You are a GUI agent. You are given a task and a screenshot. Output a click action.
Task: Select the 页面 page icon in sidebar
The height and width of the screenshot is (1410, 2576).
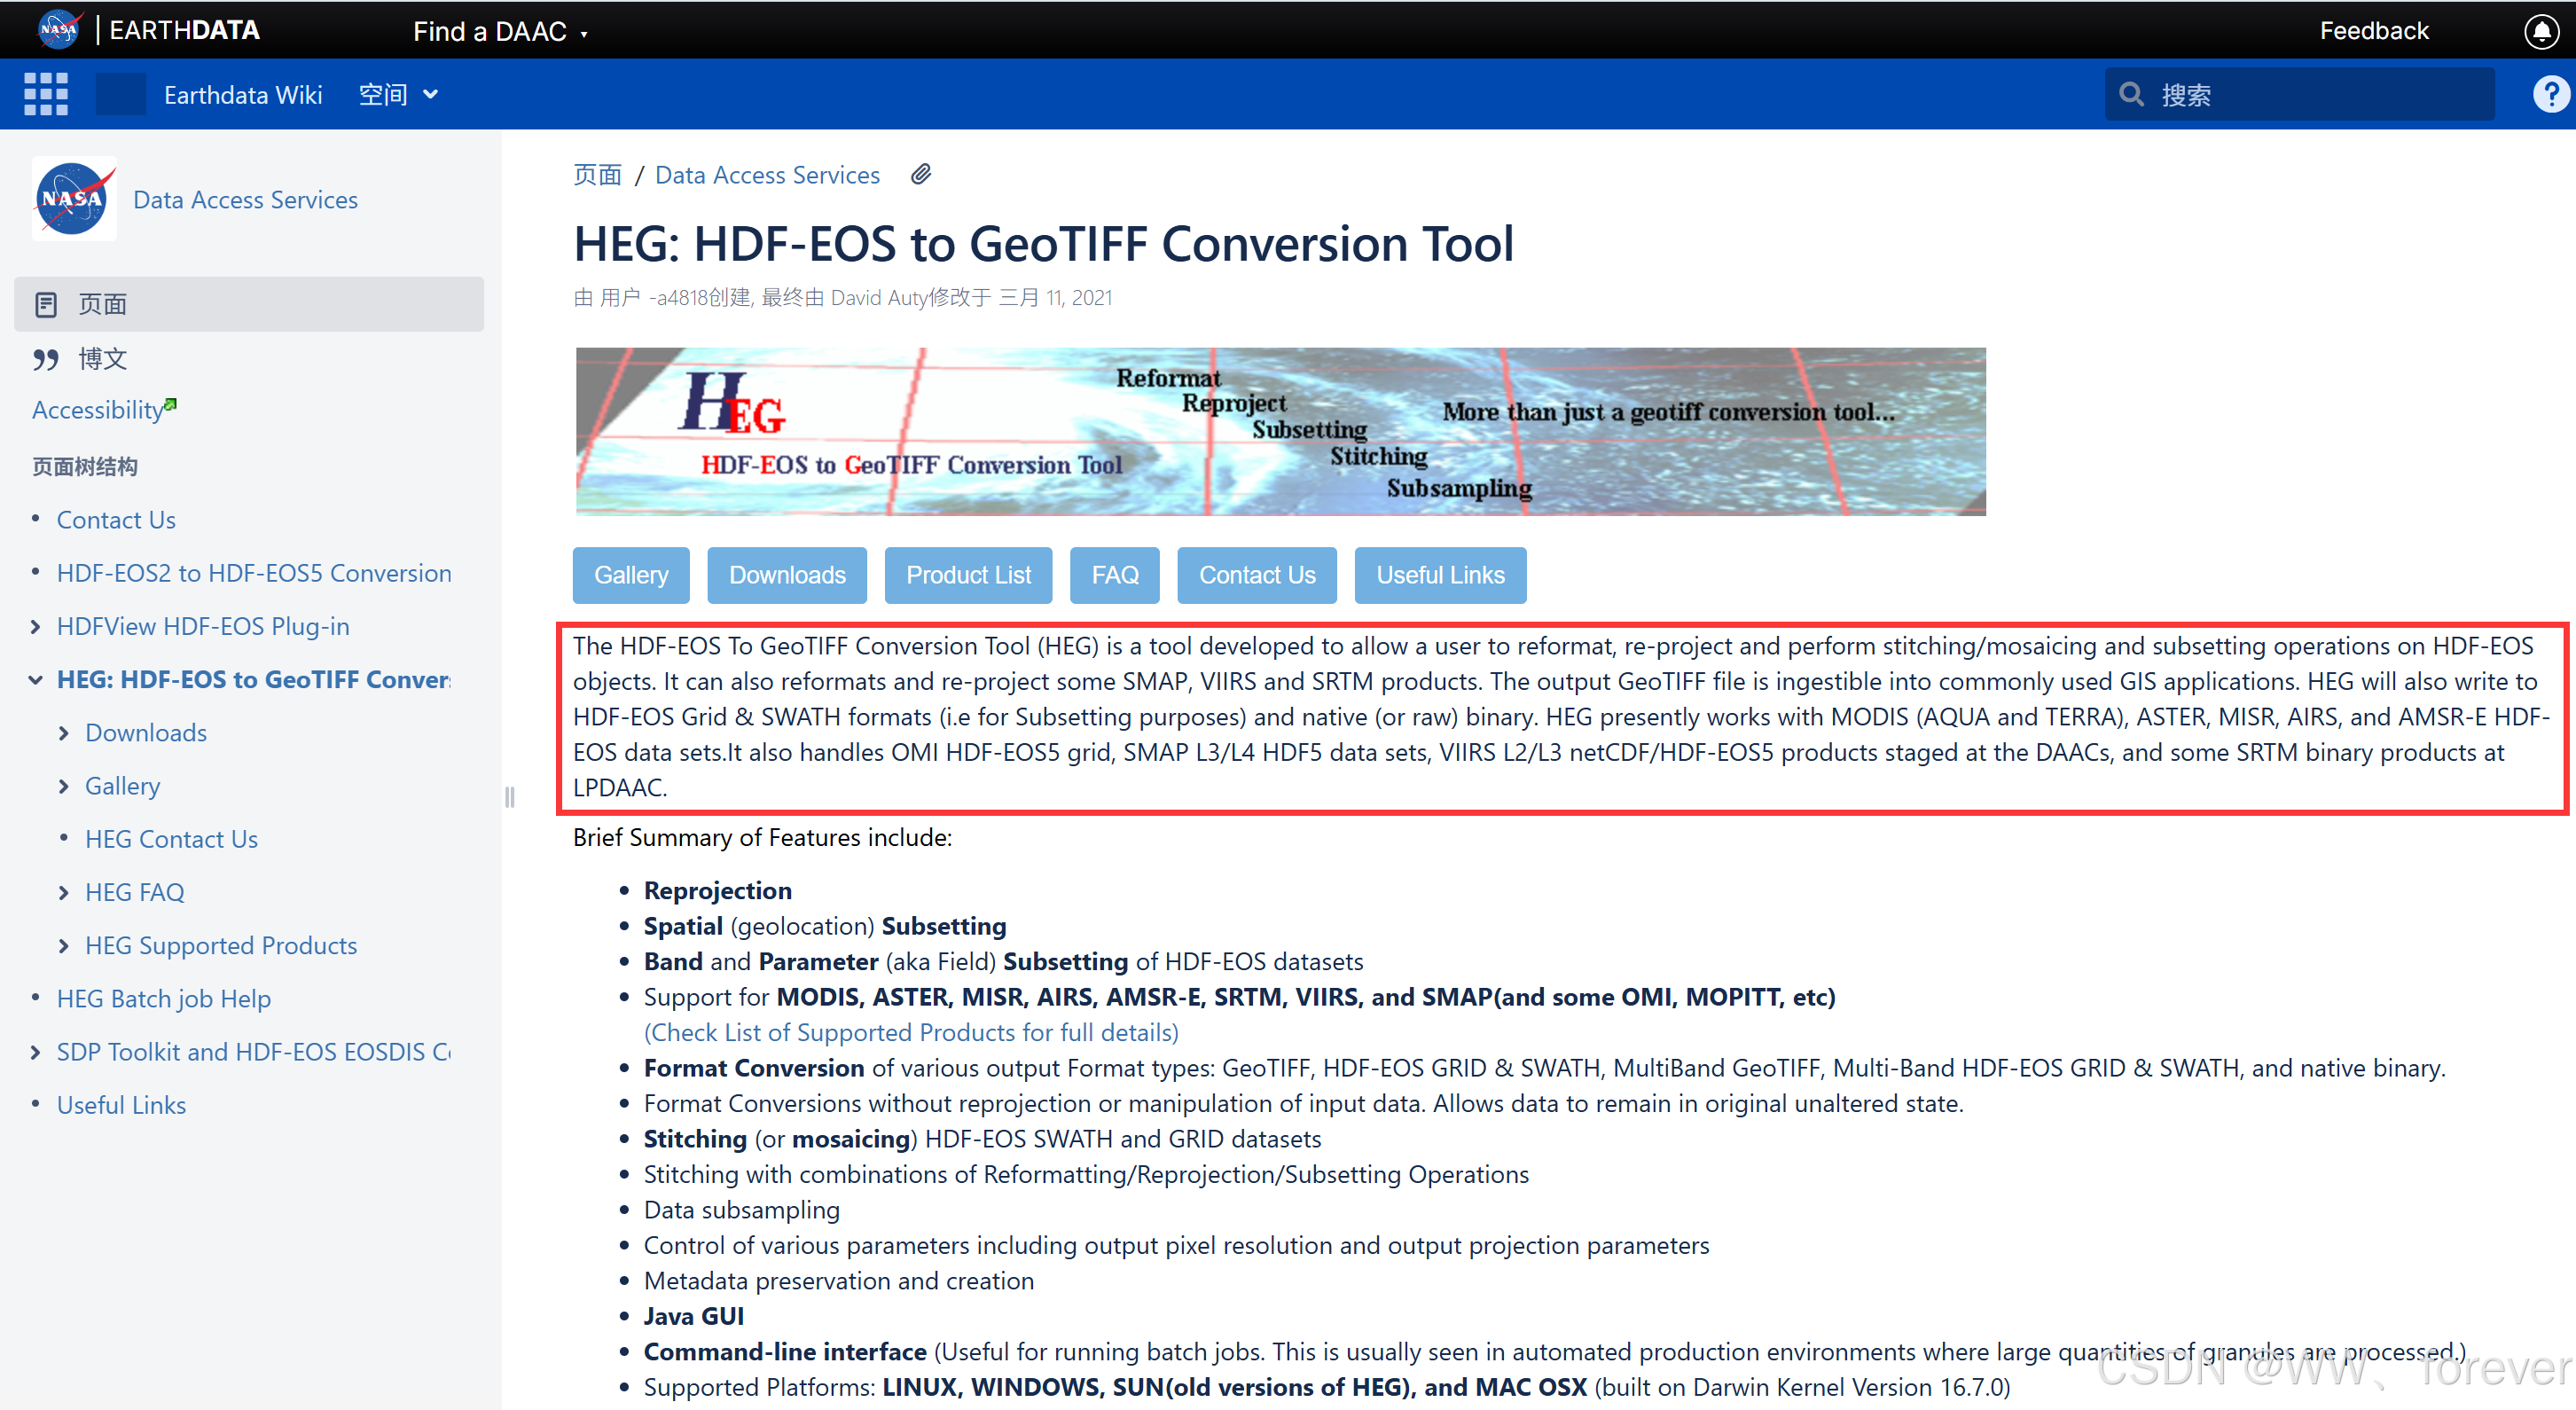coord(47,303)
